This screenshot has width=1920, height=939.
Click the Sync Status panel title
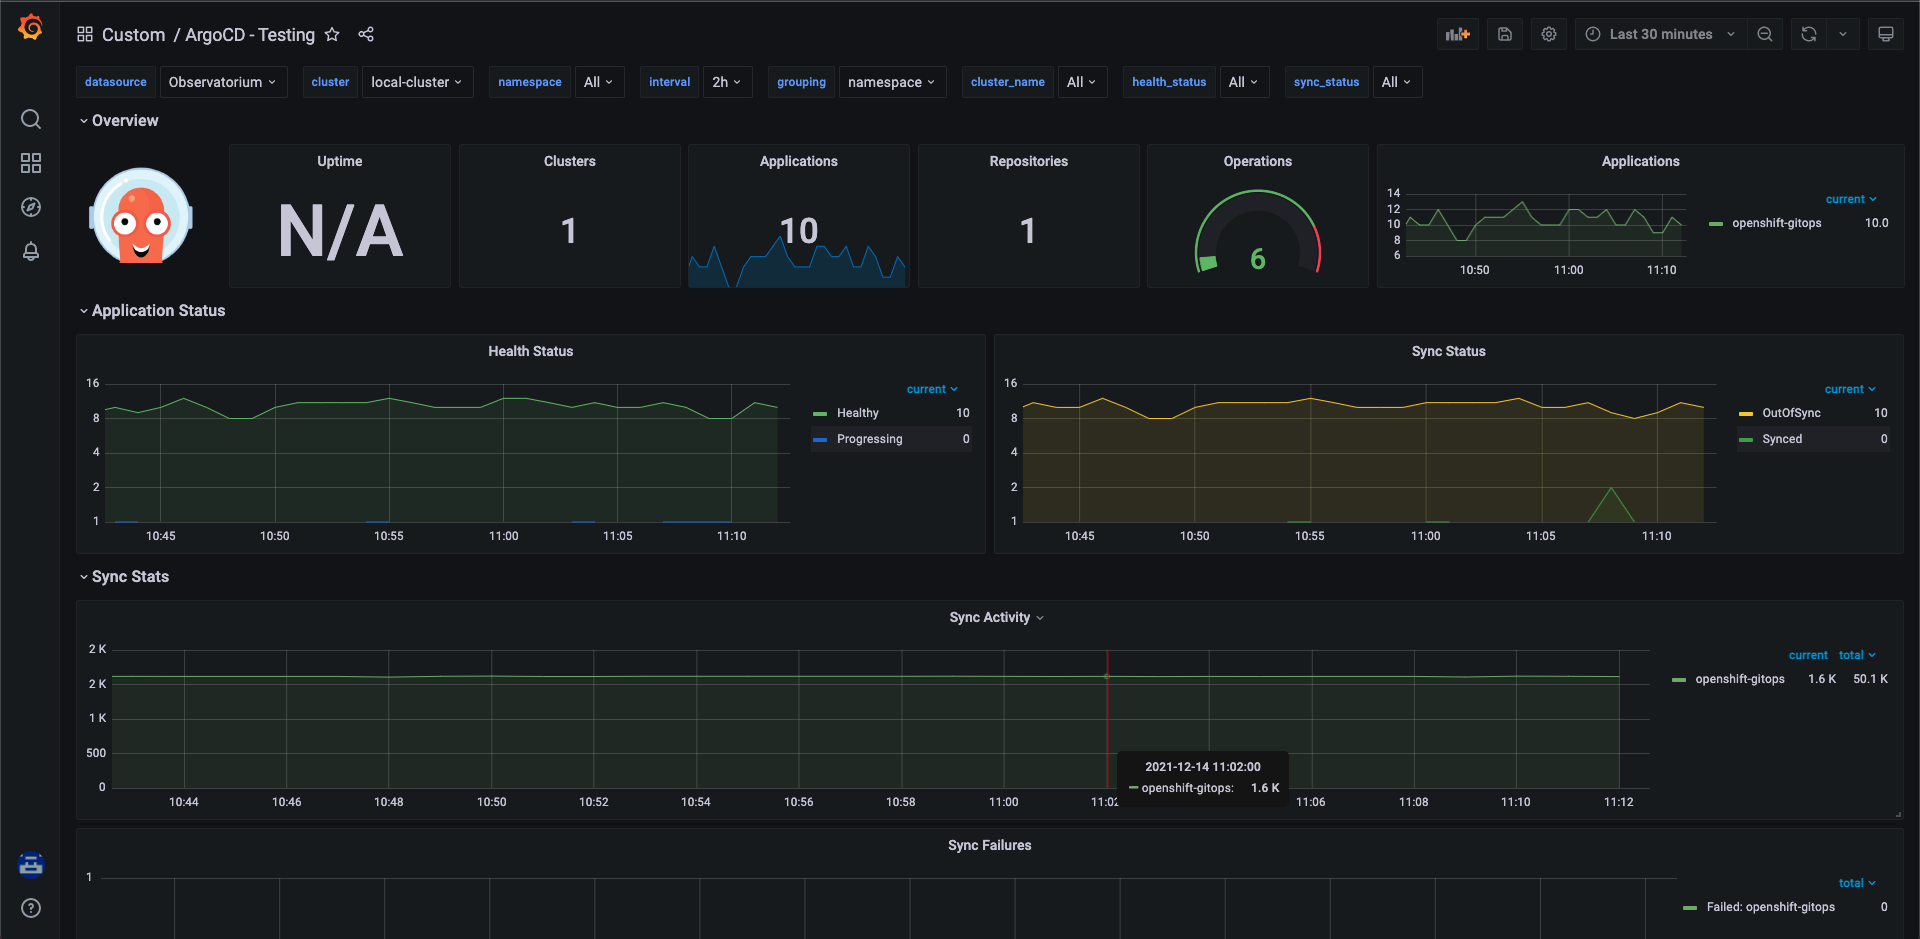point(1448,351)
